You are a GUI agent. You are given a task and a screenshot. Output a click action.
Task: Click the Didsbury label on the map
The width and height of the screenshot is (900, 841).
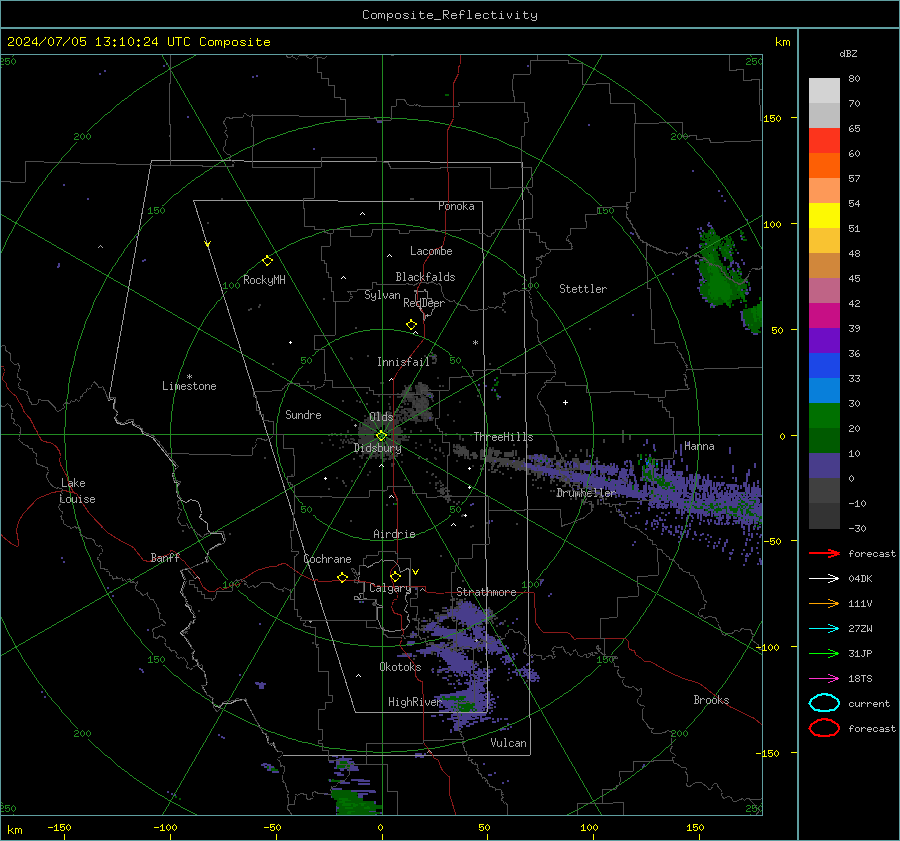click(x=378, y=448)
